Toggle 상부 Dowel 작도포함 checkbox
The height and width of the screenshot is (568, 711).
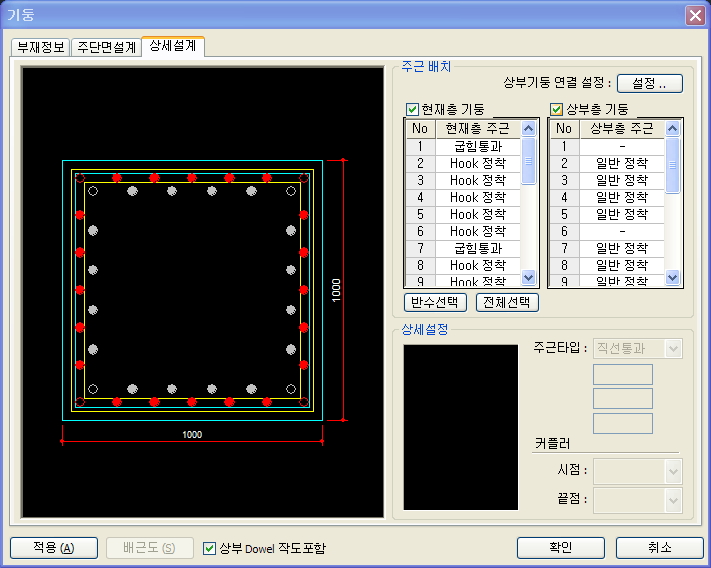(x=209, y=548)
